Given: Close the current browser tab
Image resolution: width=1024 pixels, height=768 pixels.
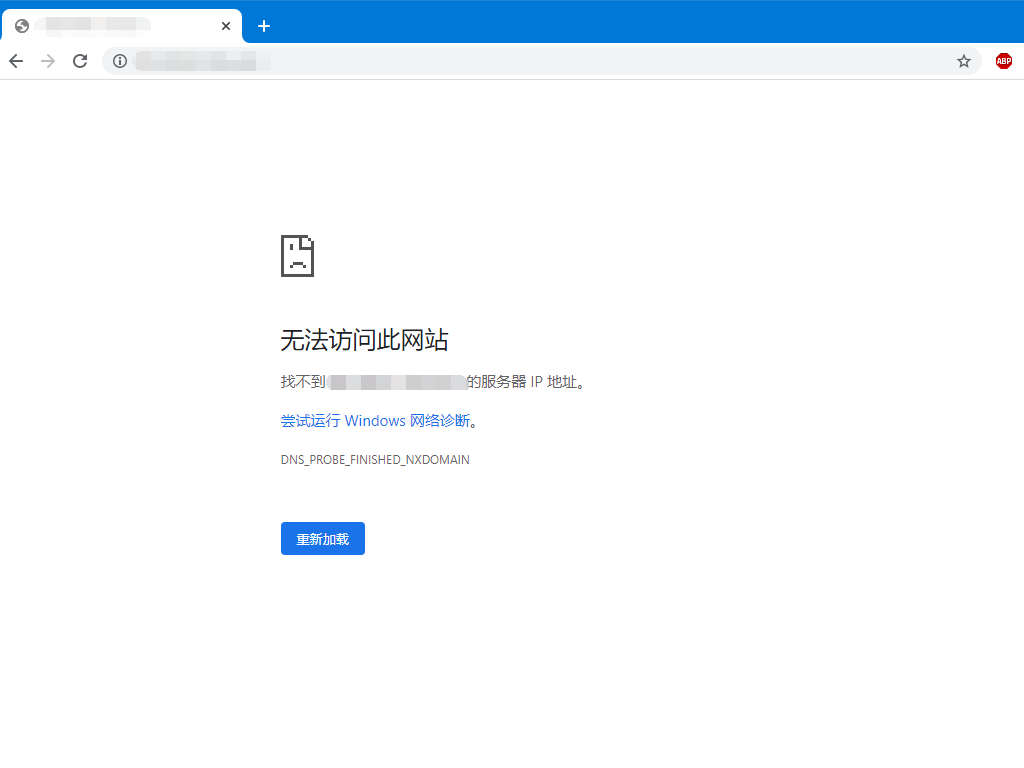Looking at the screenshot, I should (x=226, y=26).
